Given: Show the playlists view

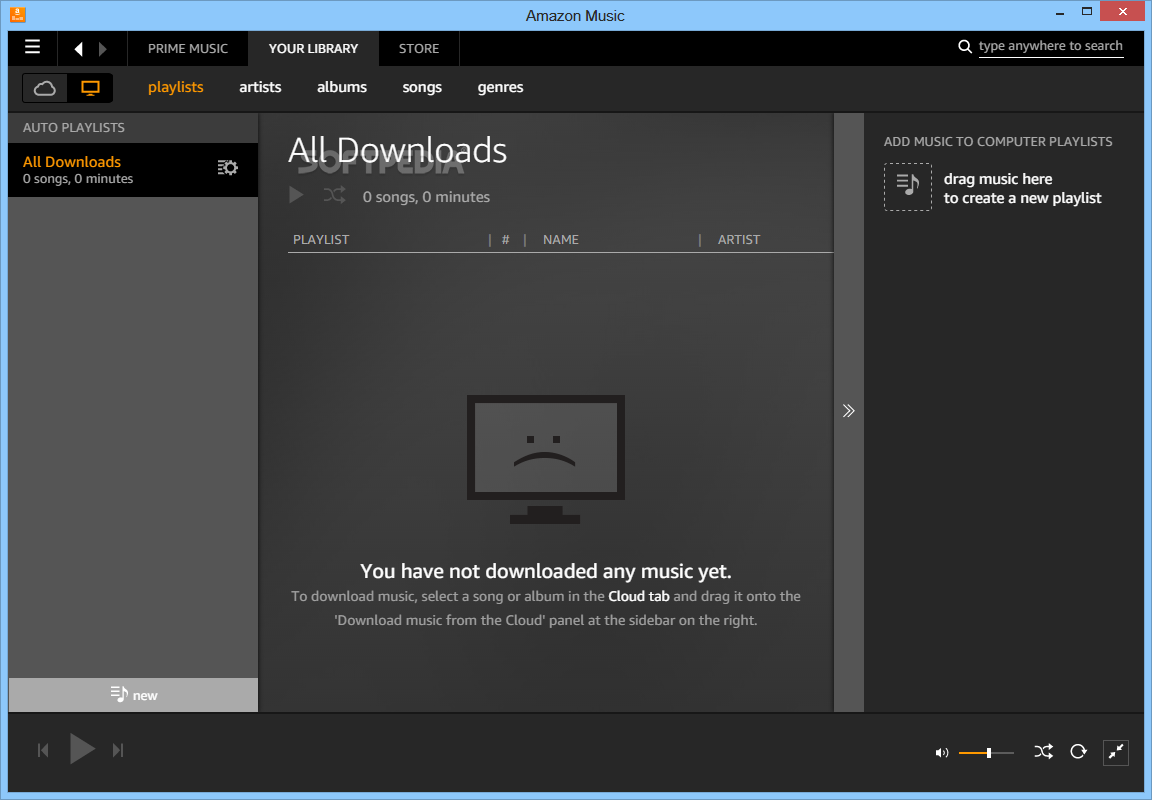Looking at the screenshot, I should [x=176, y=87].
